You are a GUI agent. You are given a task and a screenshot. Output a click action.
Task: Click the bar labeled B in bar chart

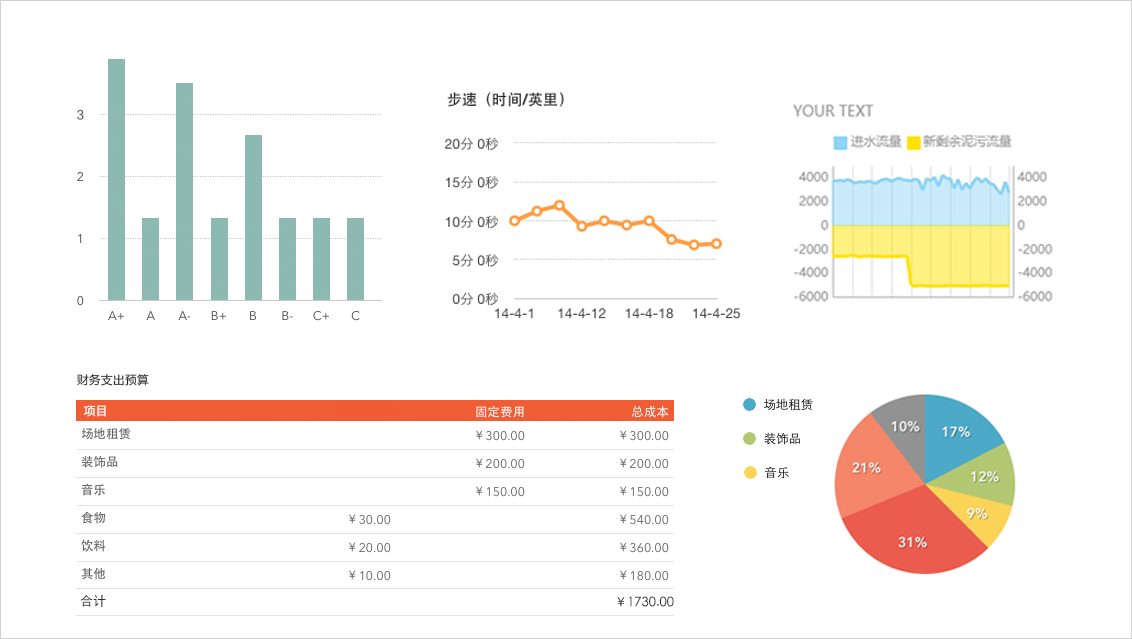(x=253, y=218)
